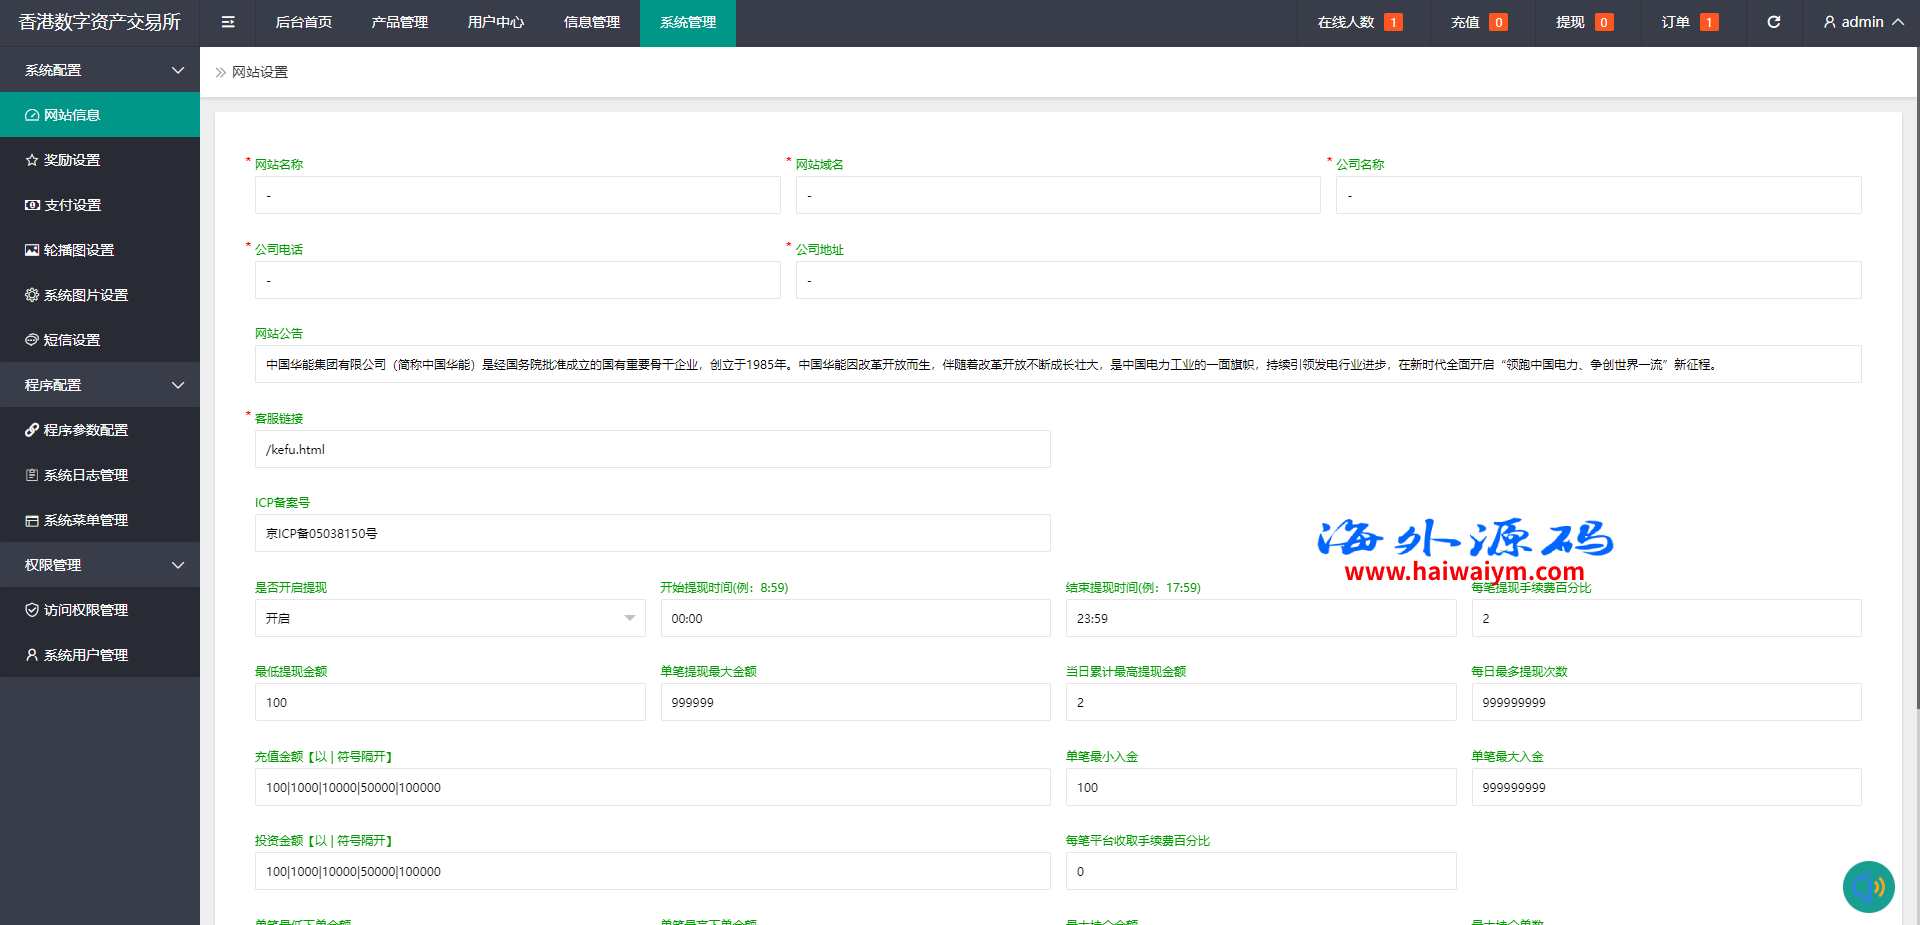Expand the admin user menu

1862,22
